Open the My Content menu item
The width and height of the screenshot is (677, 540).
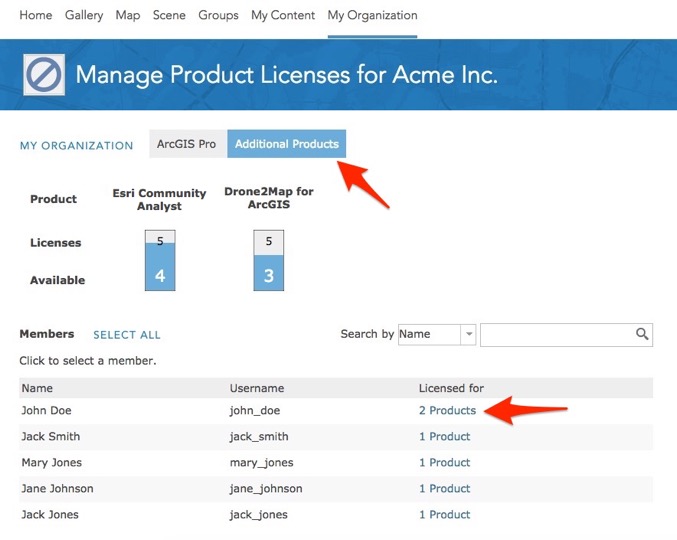283,15
